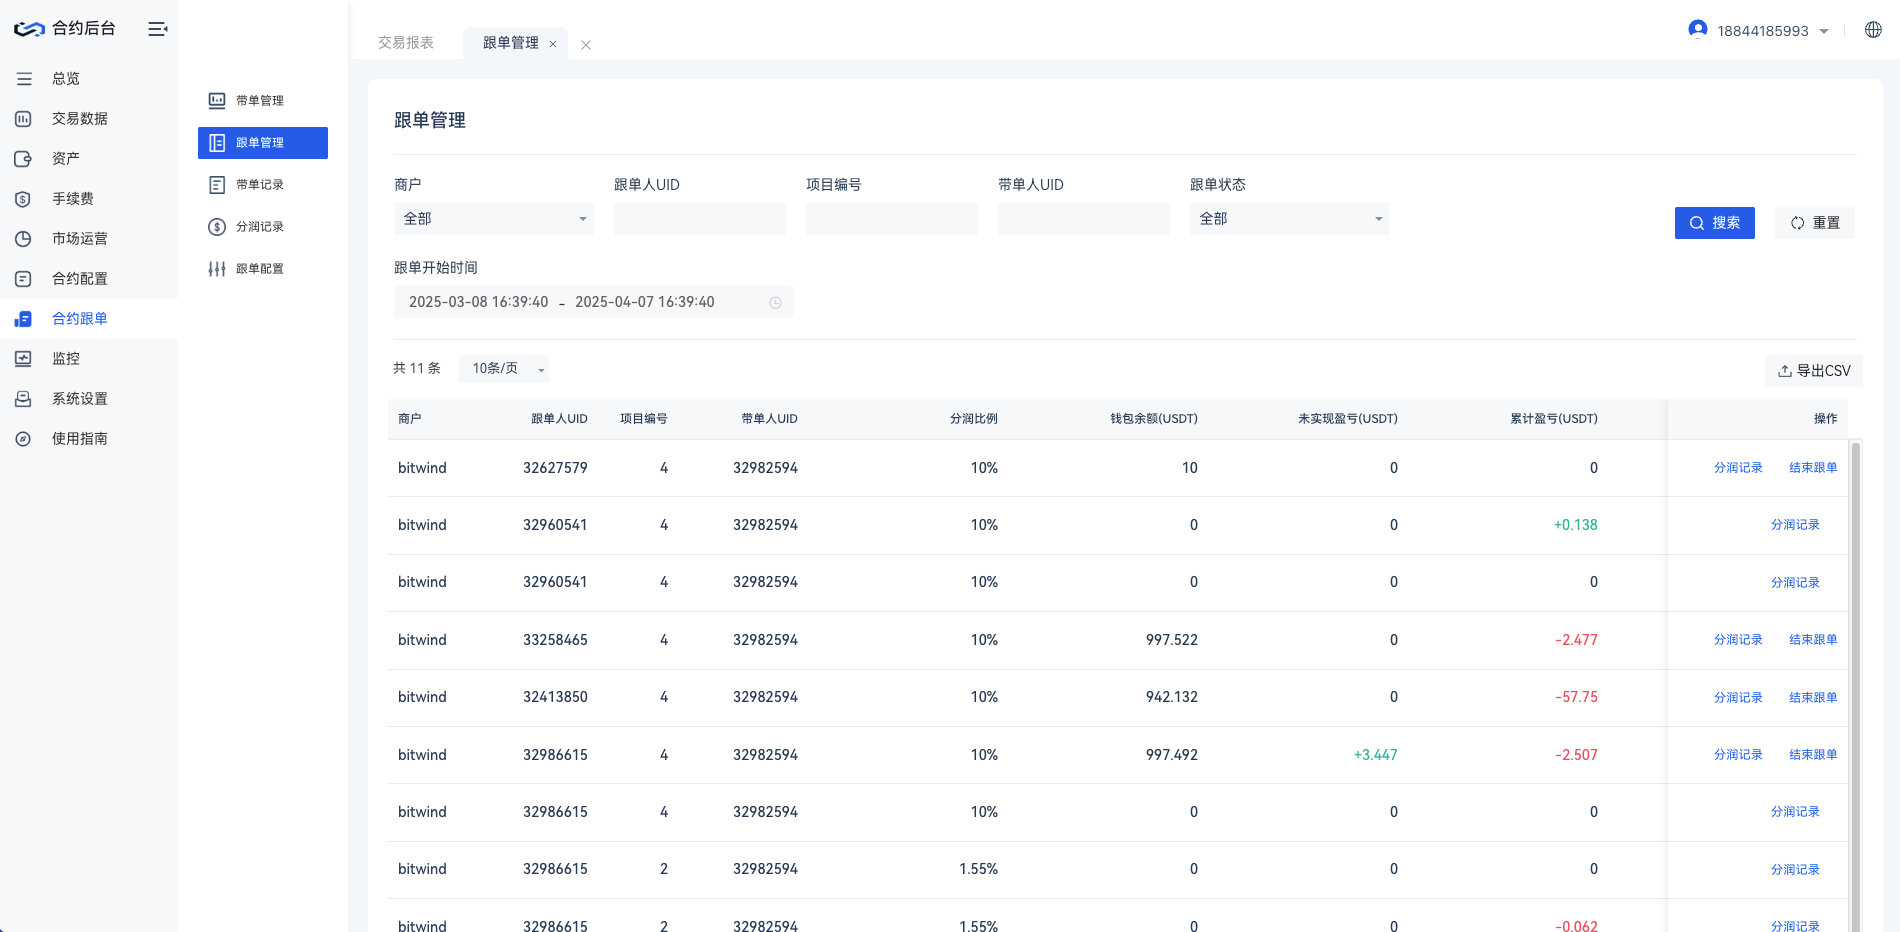Click the 合约配置 icon
The image size is (1900, 932).
(x=24, y=279)
